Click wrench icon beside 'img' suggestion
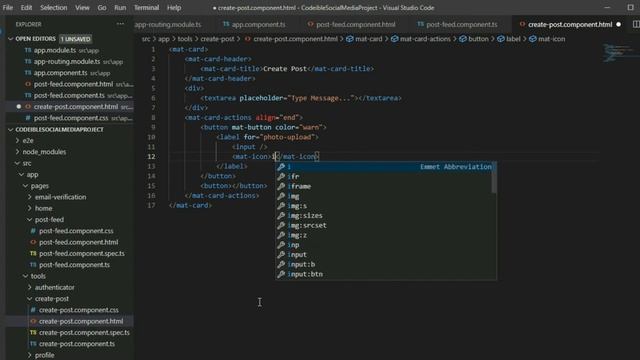This screenshot has width=640, height=360. (x=281, y=196)
